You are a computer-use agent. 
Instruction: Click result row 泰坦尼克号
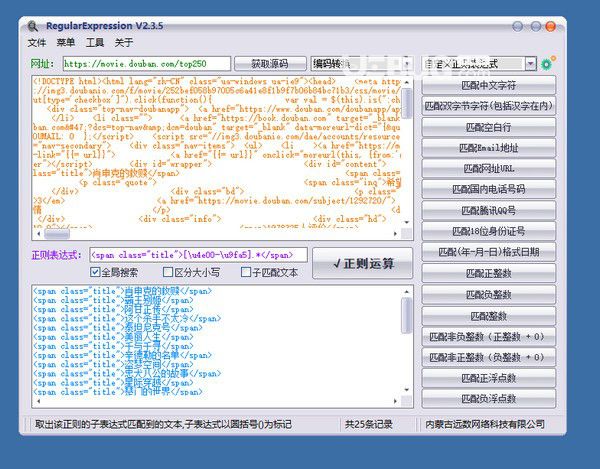(x=118, y=328)
